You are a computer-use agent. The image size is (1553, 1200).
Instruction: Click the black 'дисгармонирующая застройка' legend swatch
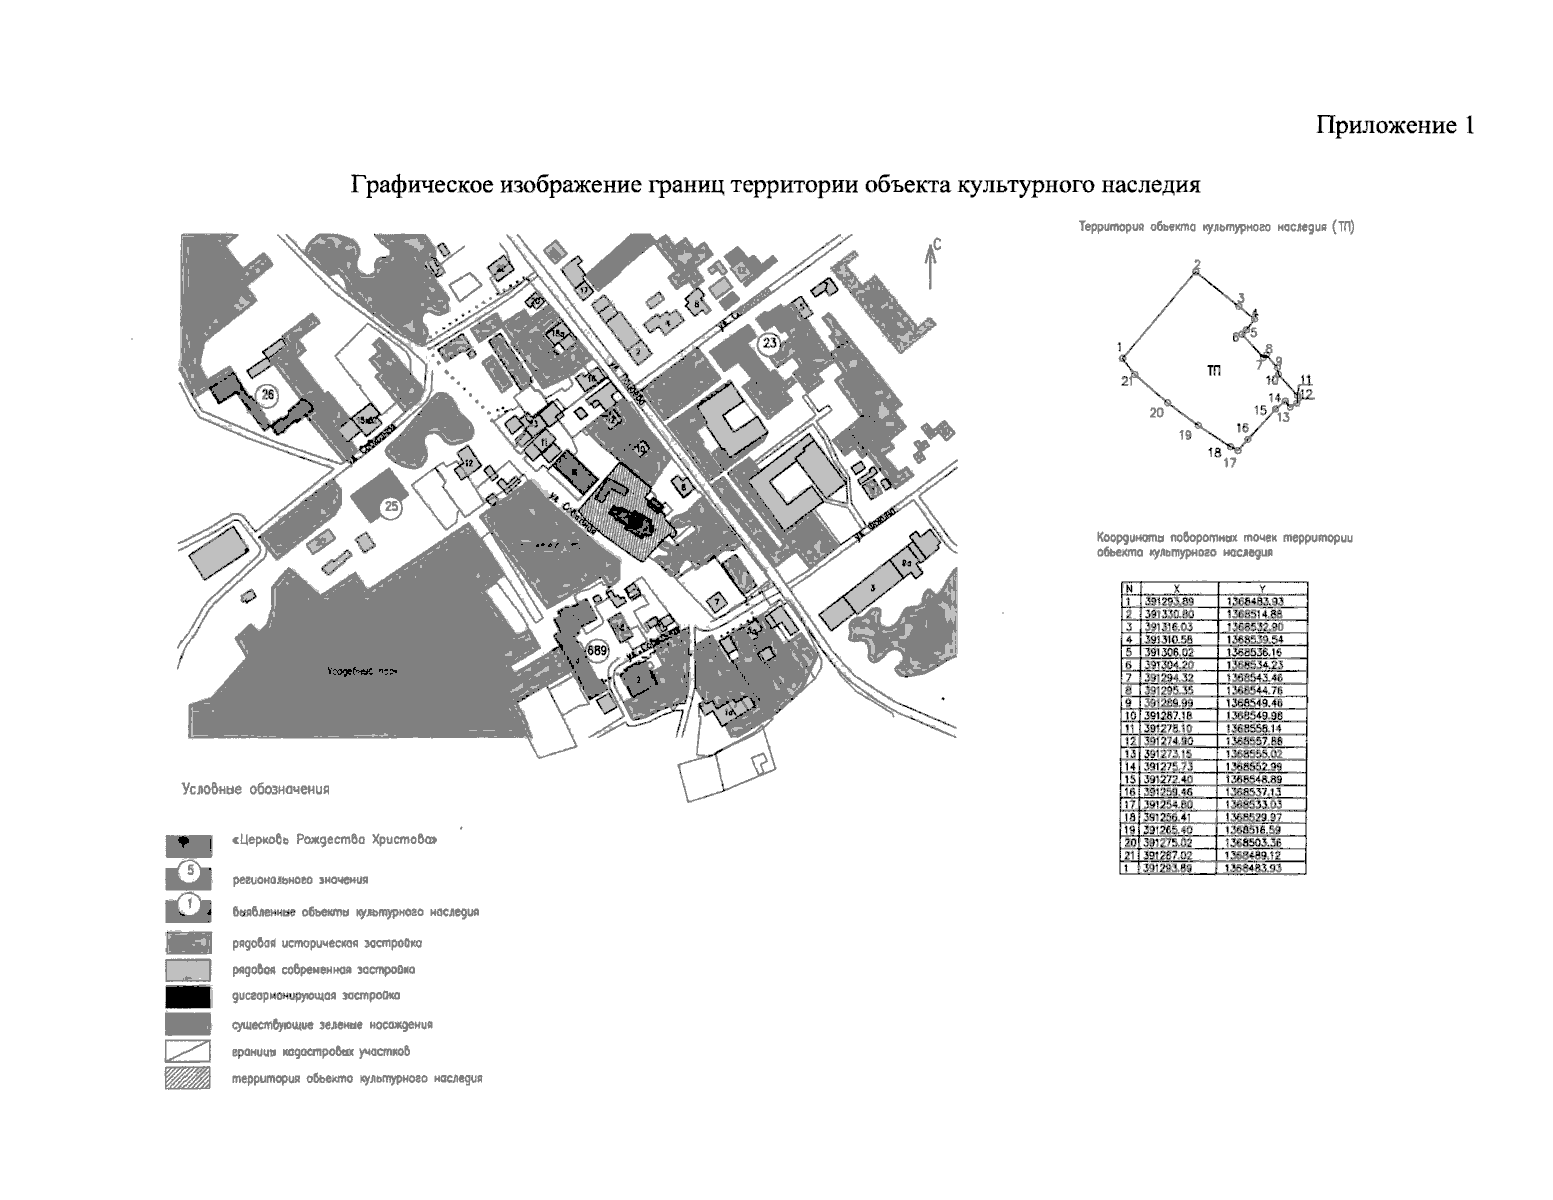[188, 997]
